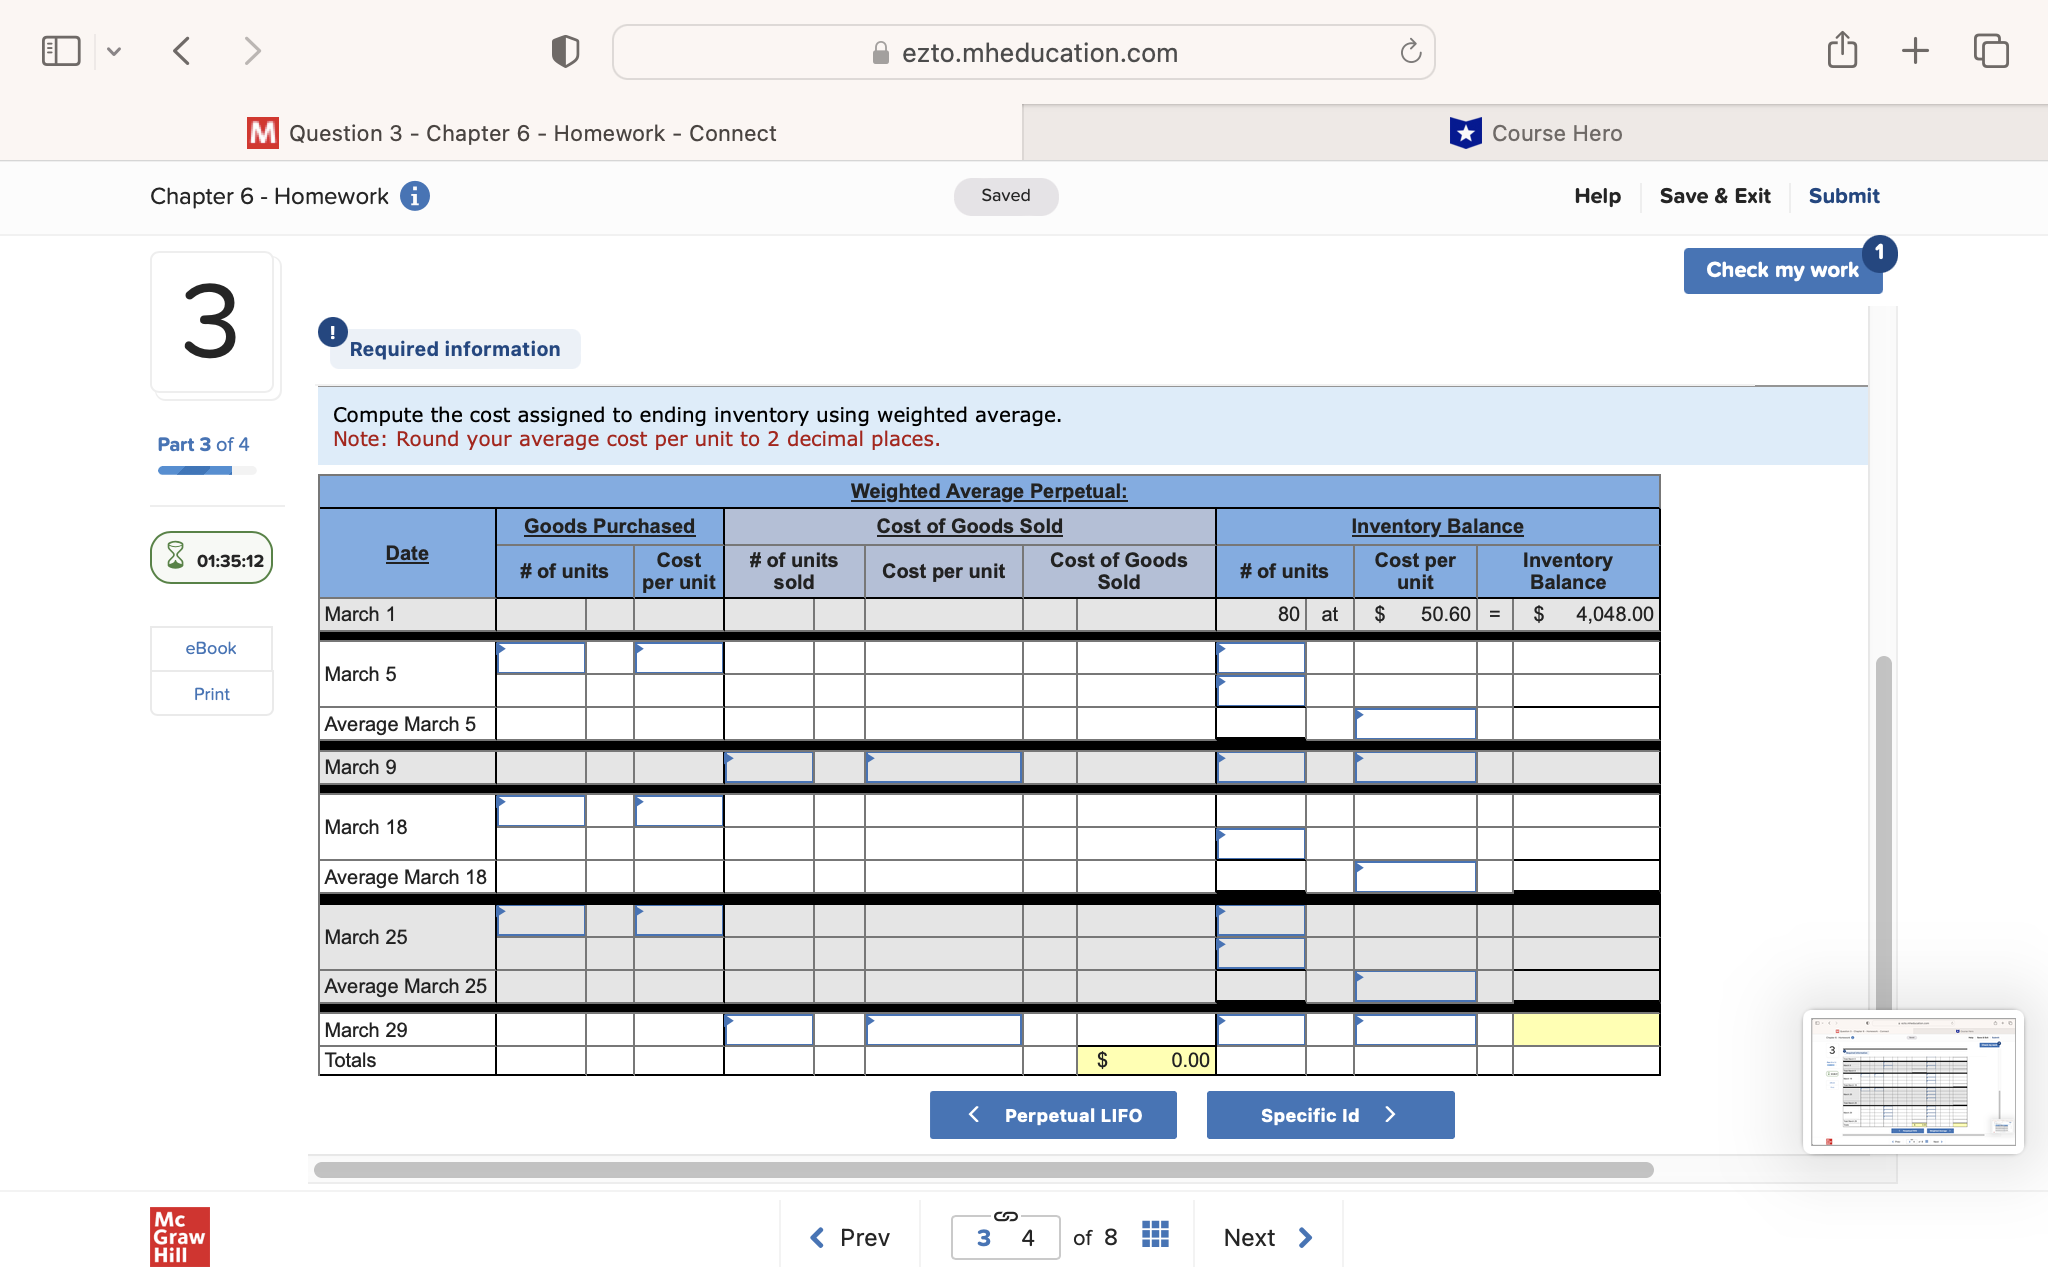
Task: Expand the chevron beside the sidebar icon
Action: coord(114,50)
